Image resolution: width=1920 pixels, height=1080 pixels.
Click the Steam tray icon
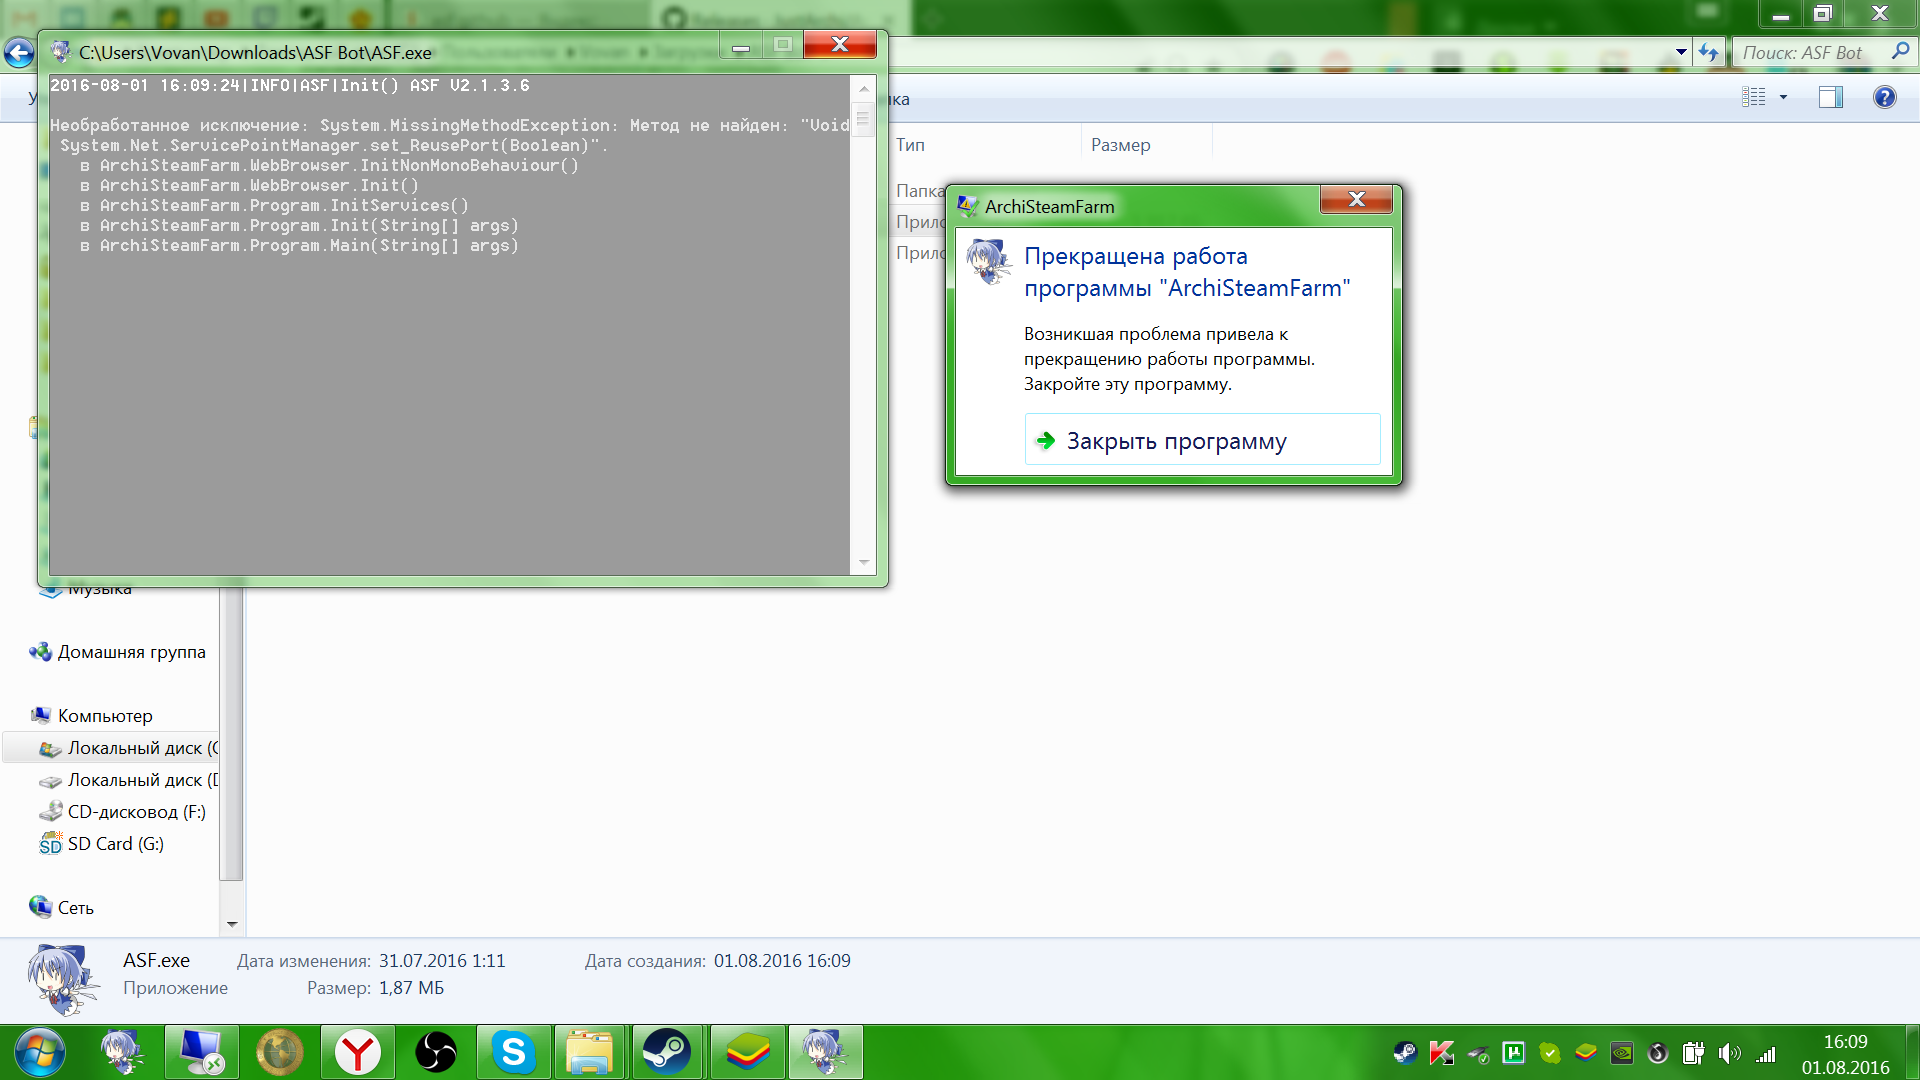click(x=1405, y=1052)
